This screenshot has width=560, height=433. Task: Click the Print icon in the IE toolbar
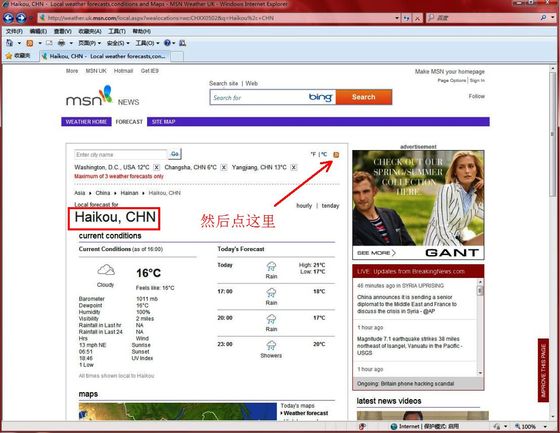point(61,43)
